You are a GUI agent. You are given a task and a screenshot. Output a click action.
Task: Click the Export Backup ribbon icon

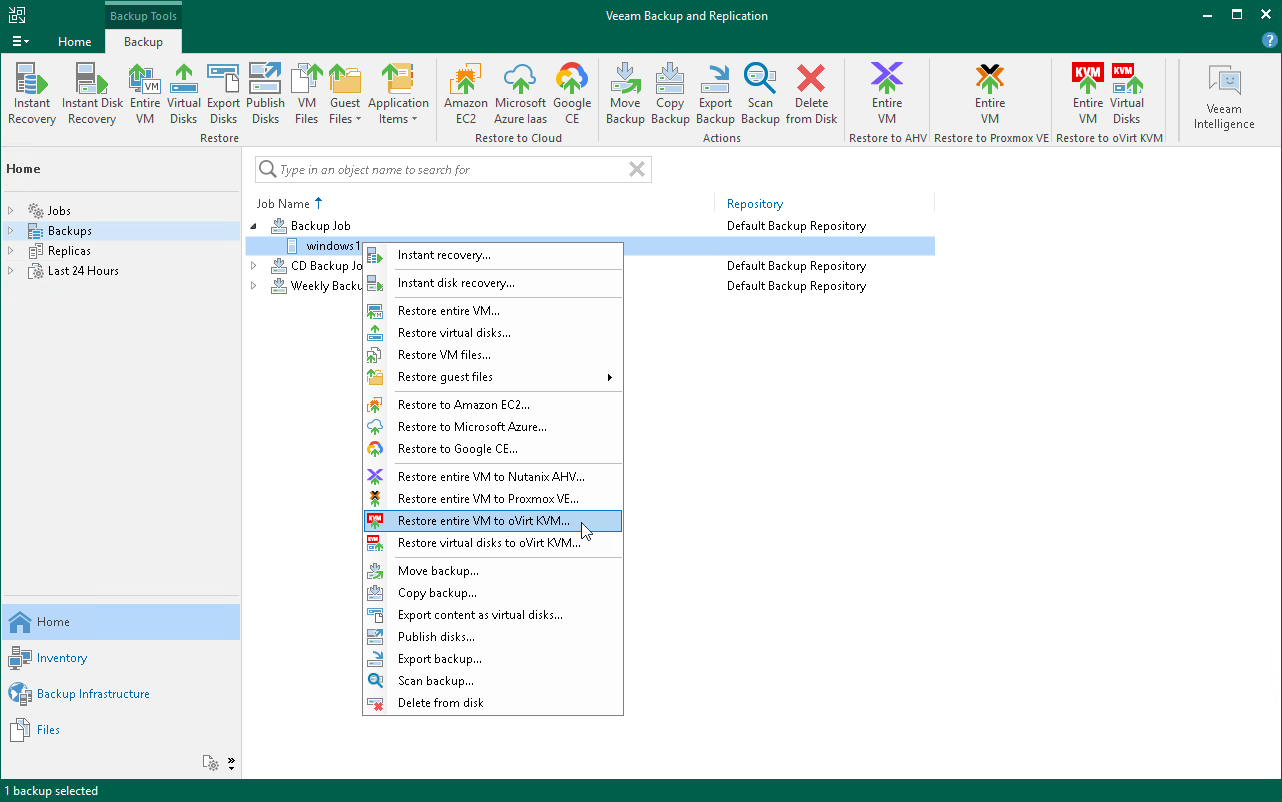715,94
